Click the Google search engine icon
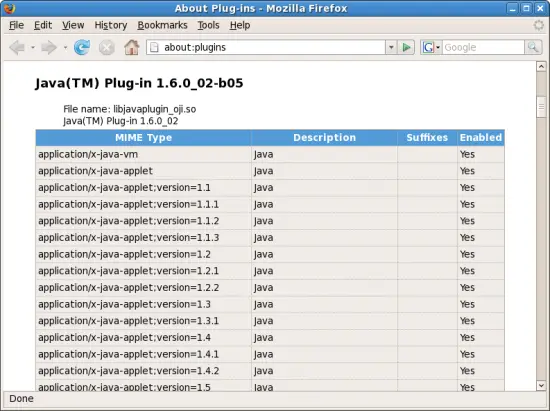 [x=428, y=47]
